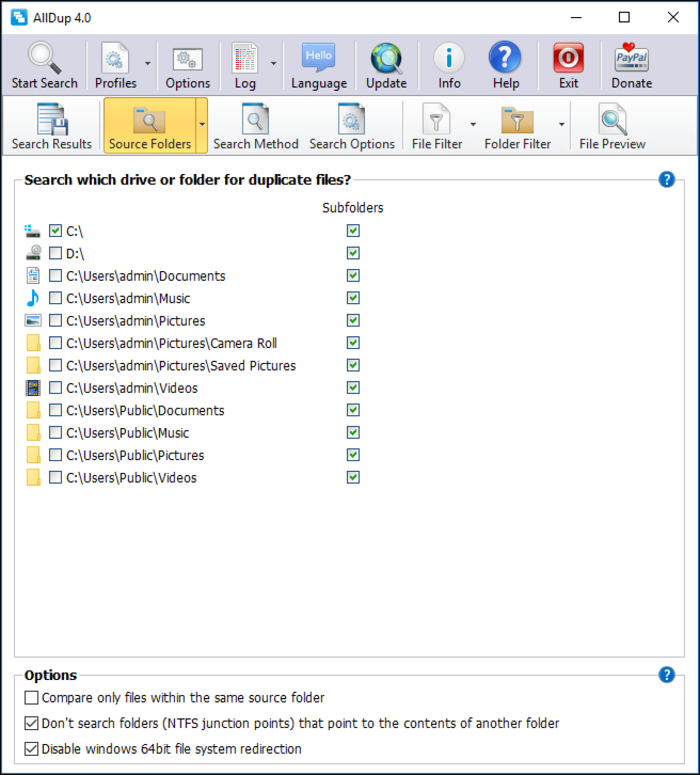Viewport: 700px width, 775px height.
Task: Open the Options gear icon
Action: pos(187,59)
